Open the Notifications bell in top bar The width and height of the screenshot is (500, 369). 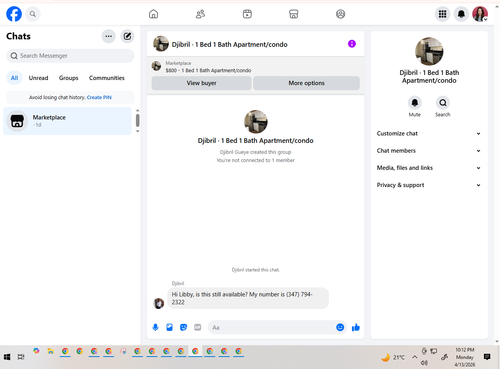pyautogui.click(x=461, y=14)
